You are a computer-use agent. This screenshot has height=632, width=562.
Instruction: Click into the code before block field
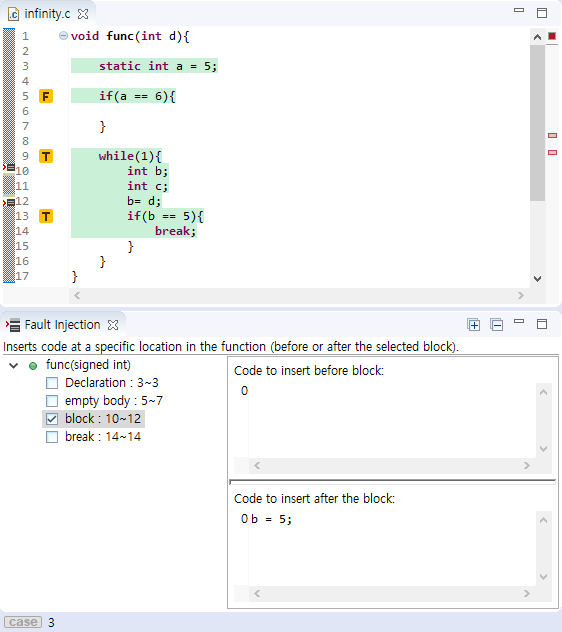tap(392, 420)
